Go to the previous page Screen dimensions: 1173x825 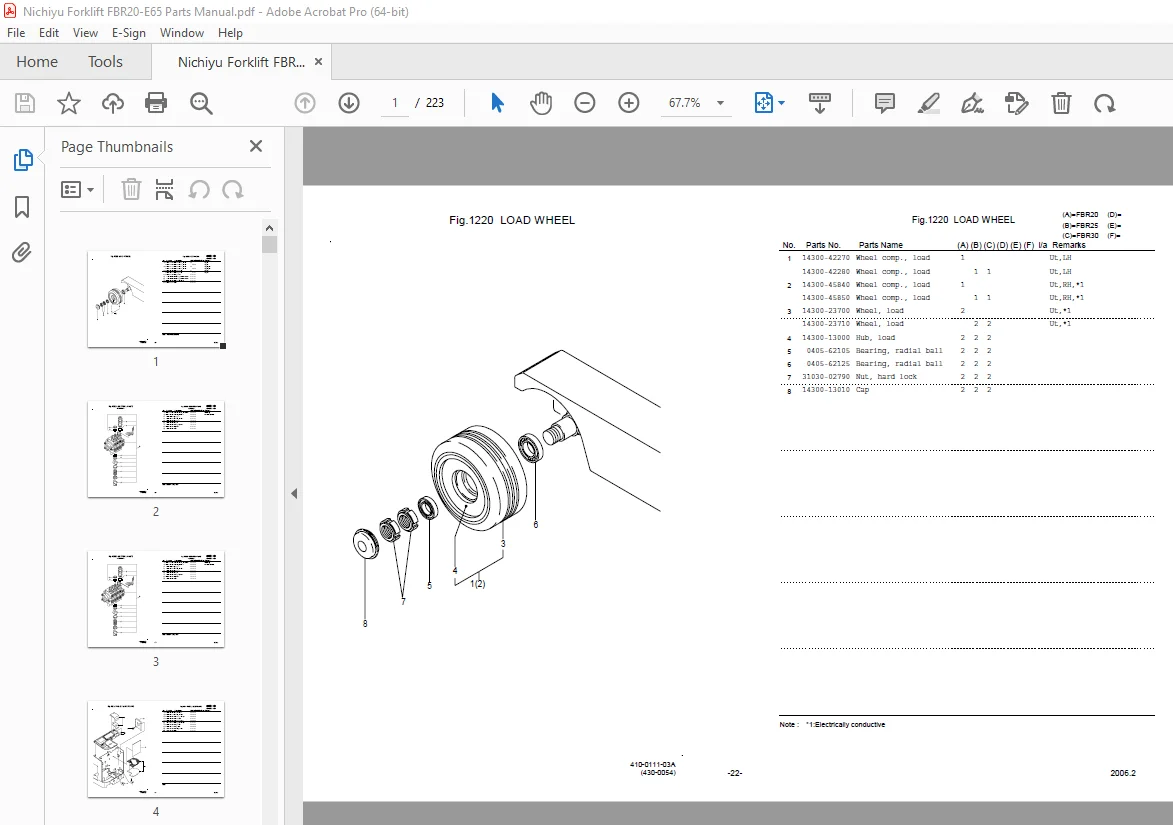[x=304, y=103]
